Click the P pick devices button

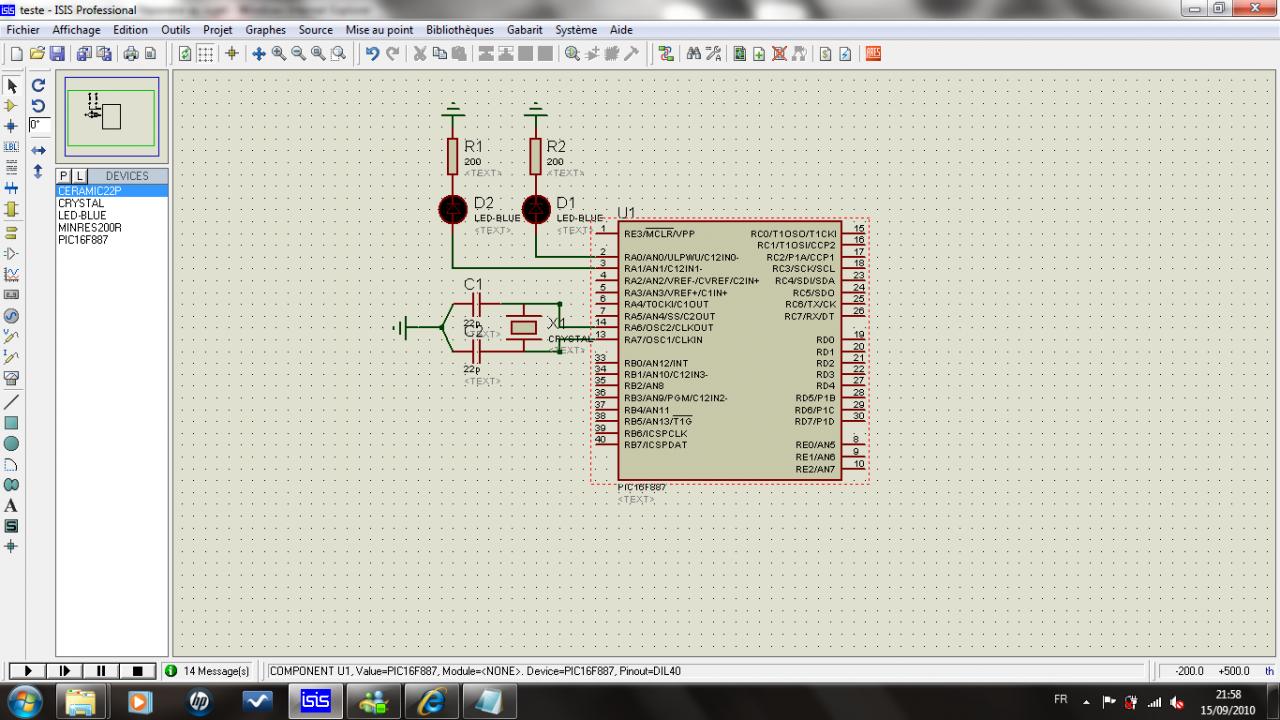[64, 176]
